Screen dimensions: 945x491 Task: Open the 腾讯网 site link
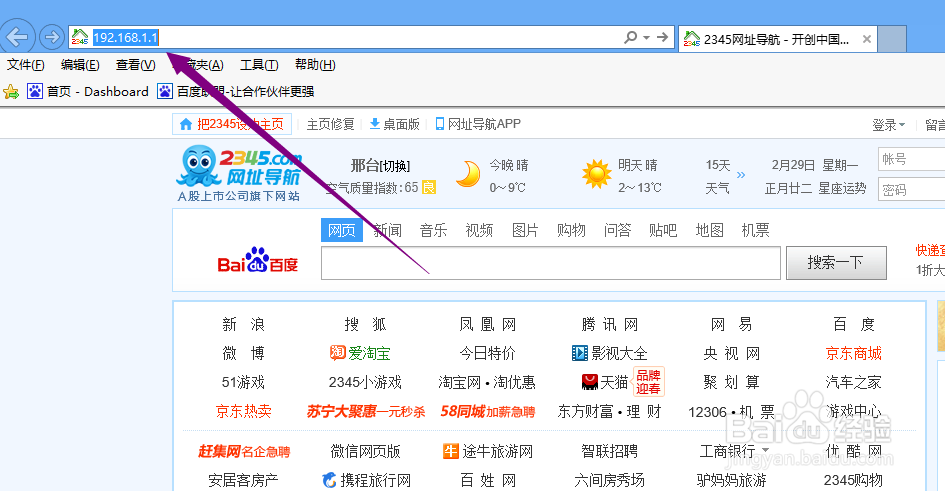(x=610, y=325)
